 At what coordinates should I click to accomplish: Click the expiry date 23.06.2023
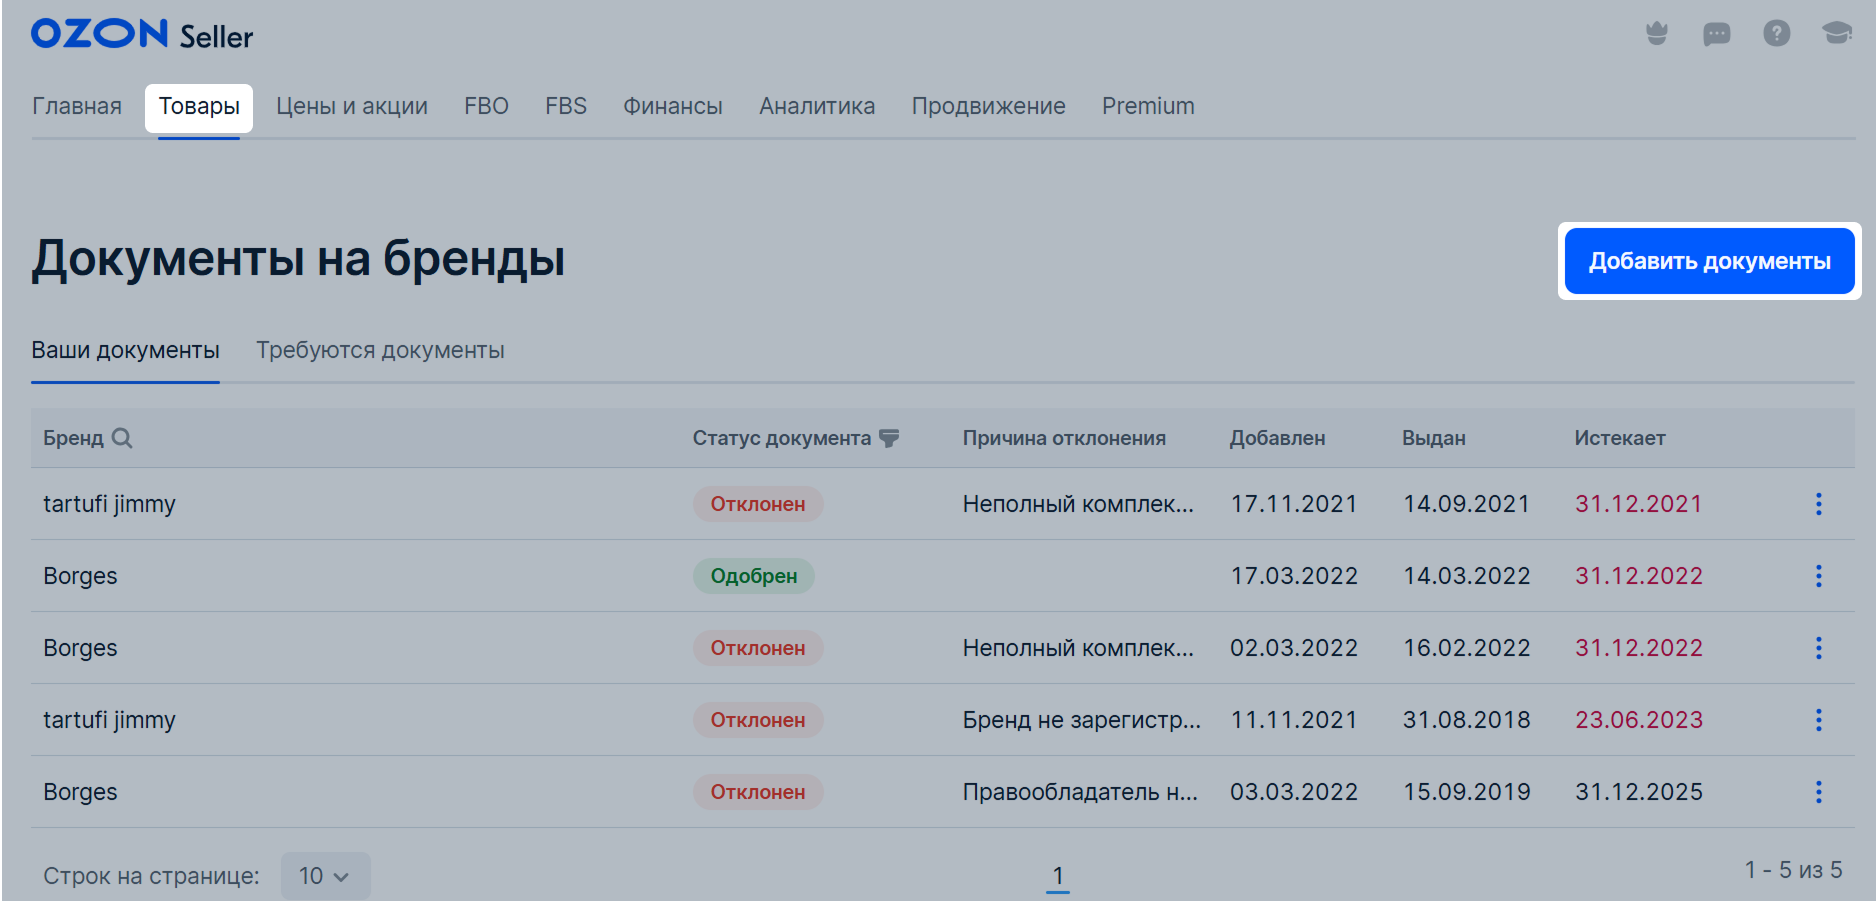click(x=1639, y=720)
